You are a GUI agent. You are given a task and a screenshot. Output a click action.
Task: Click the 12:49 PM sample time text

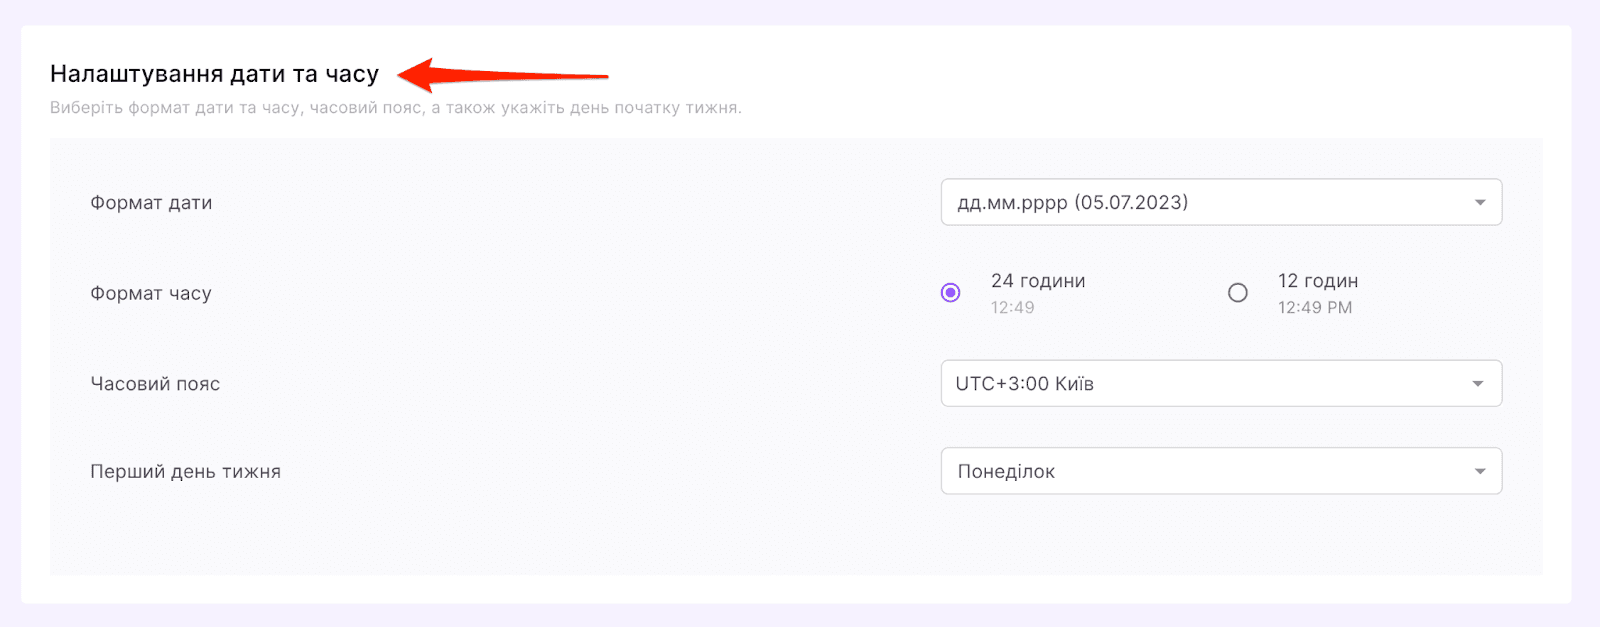tap(1315, 308)
